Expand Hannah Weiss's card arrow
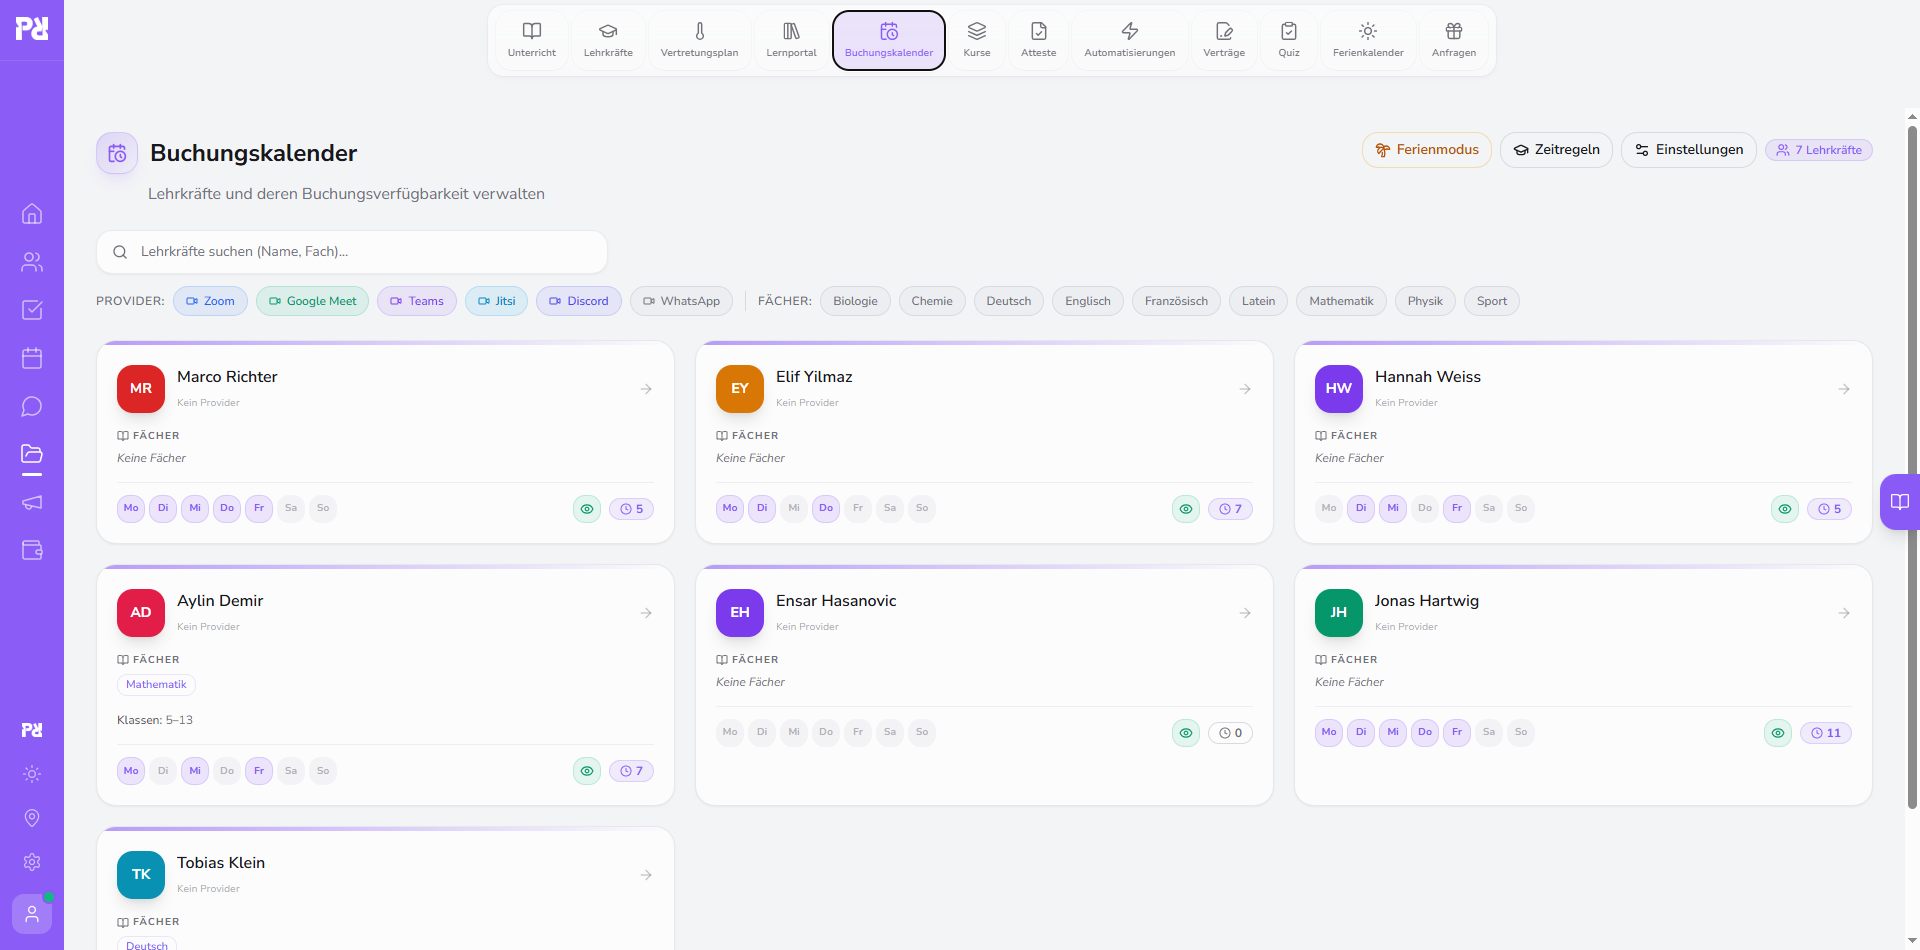Screen dimensions: 1920x950 1844,389
